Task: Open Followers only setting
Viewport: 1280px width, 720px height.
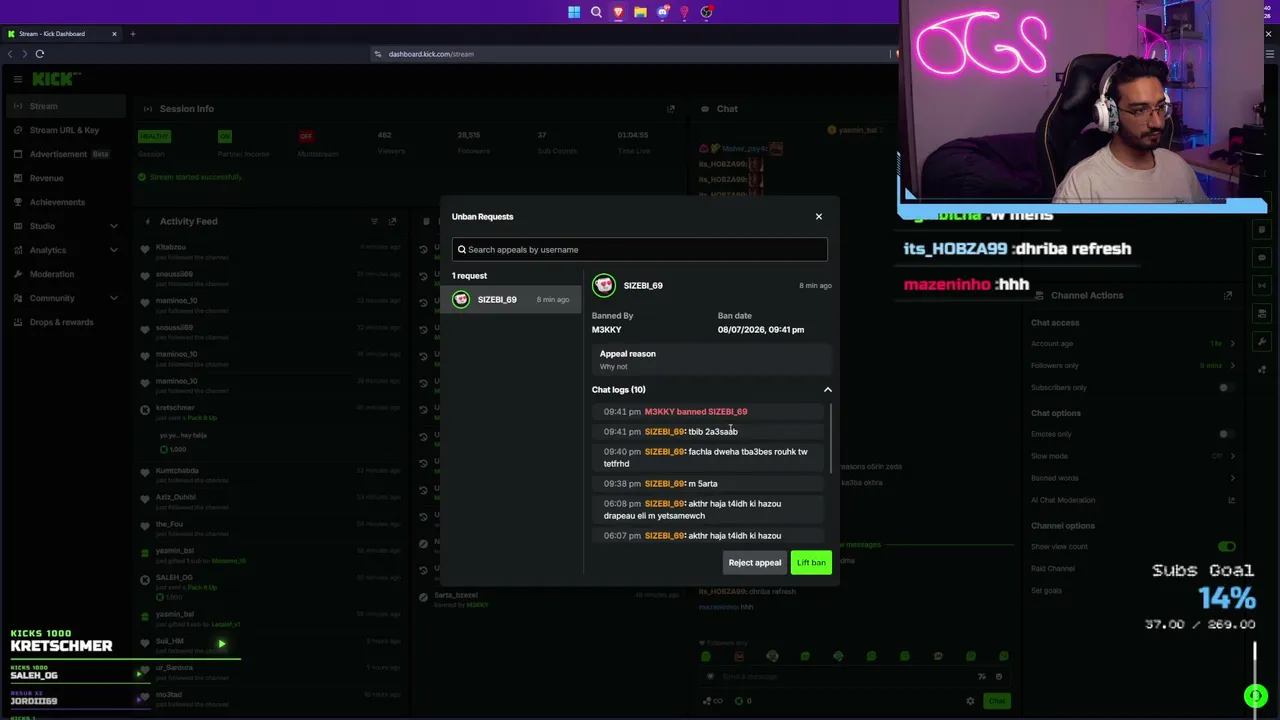Action: (x=1134, y=366)
